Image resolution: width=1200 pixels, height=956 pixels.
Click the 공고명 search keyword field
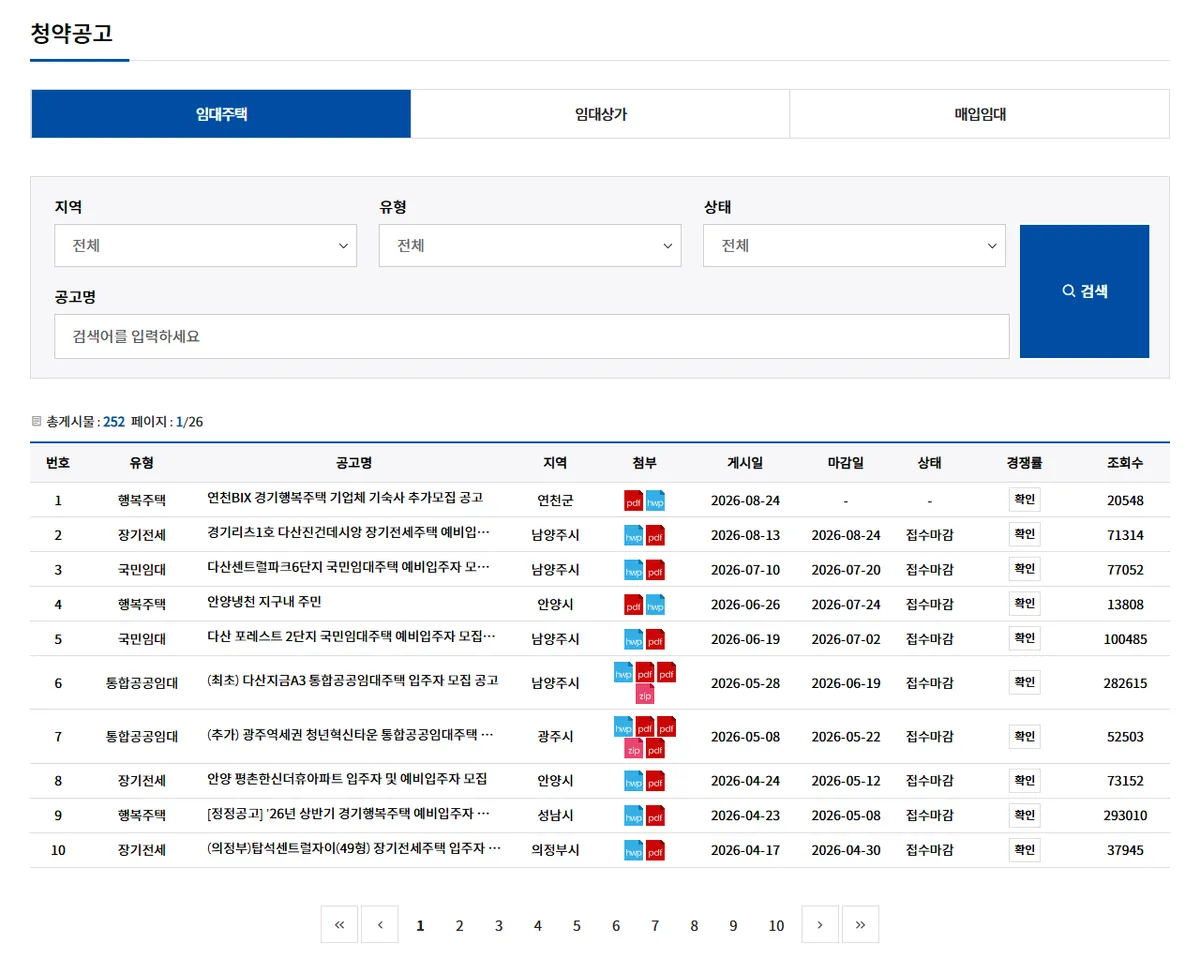pyautogui.click(x=531, y=337)
